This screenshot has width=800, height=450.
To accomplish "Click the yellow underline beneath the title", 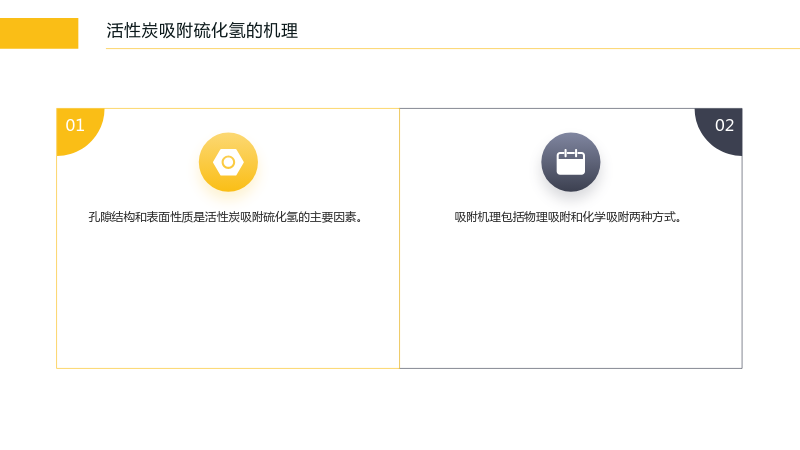I will [453, 48].
